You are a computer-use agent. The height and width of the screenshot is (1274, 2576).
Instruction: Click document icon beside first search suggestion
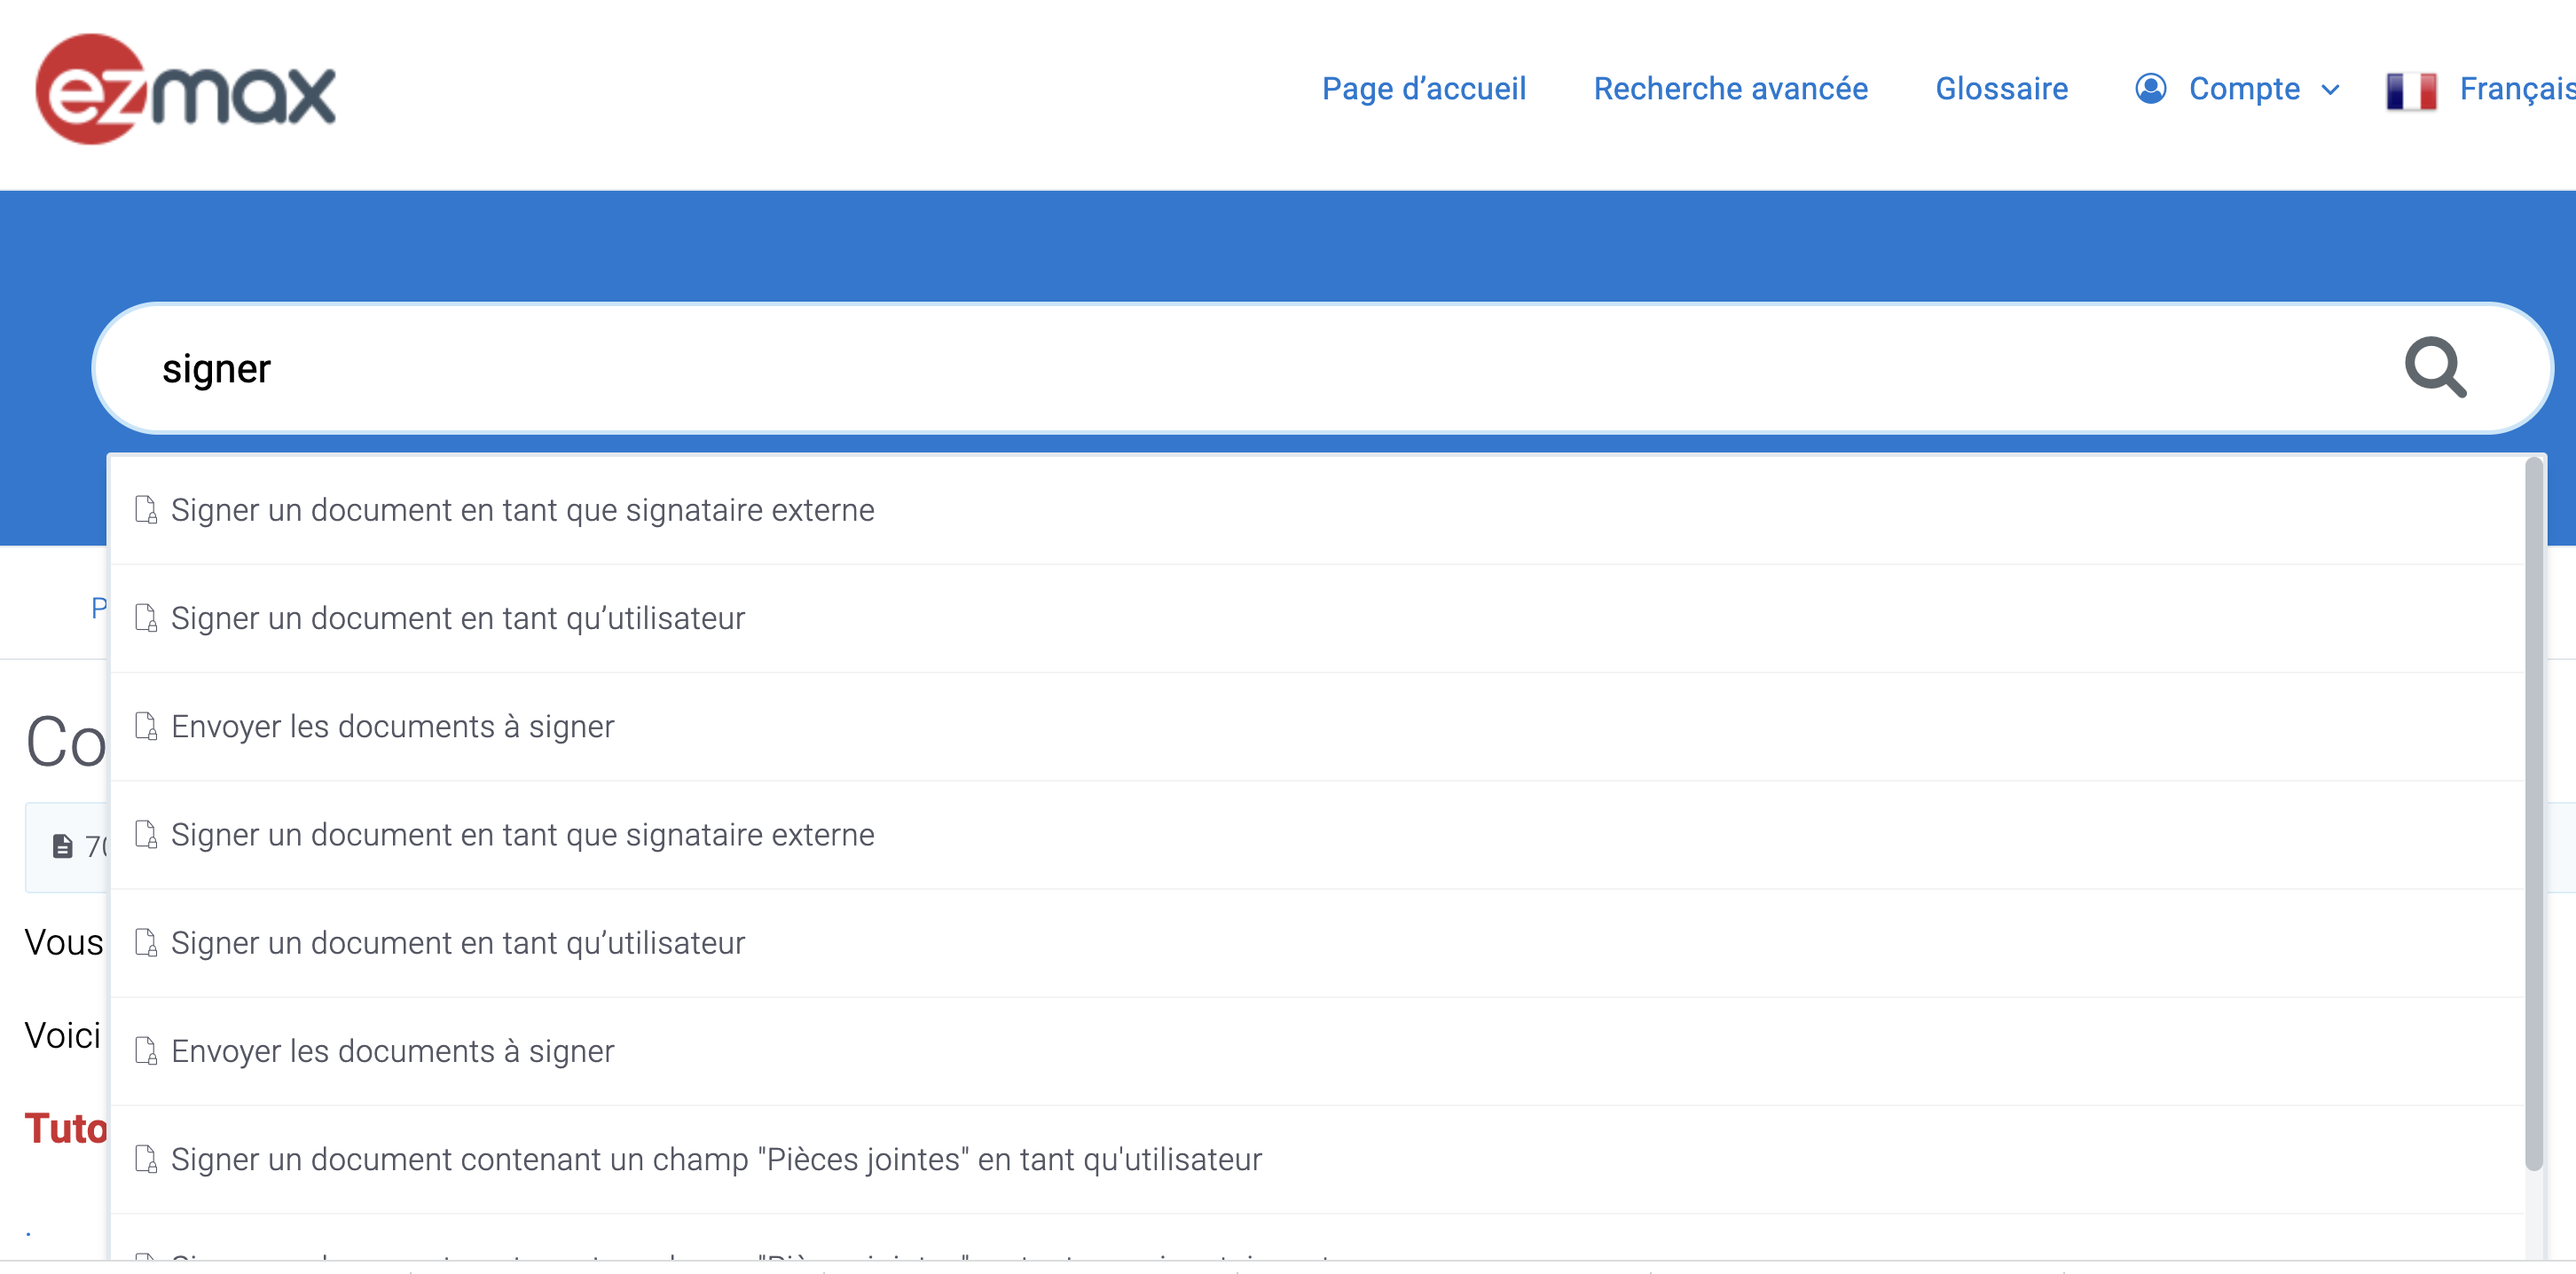(x=146, y=510)
